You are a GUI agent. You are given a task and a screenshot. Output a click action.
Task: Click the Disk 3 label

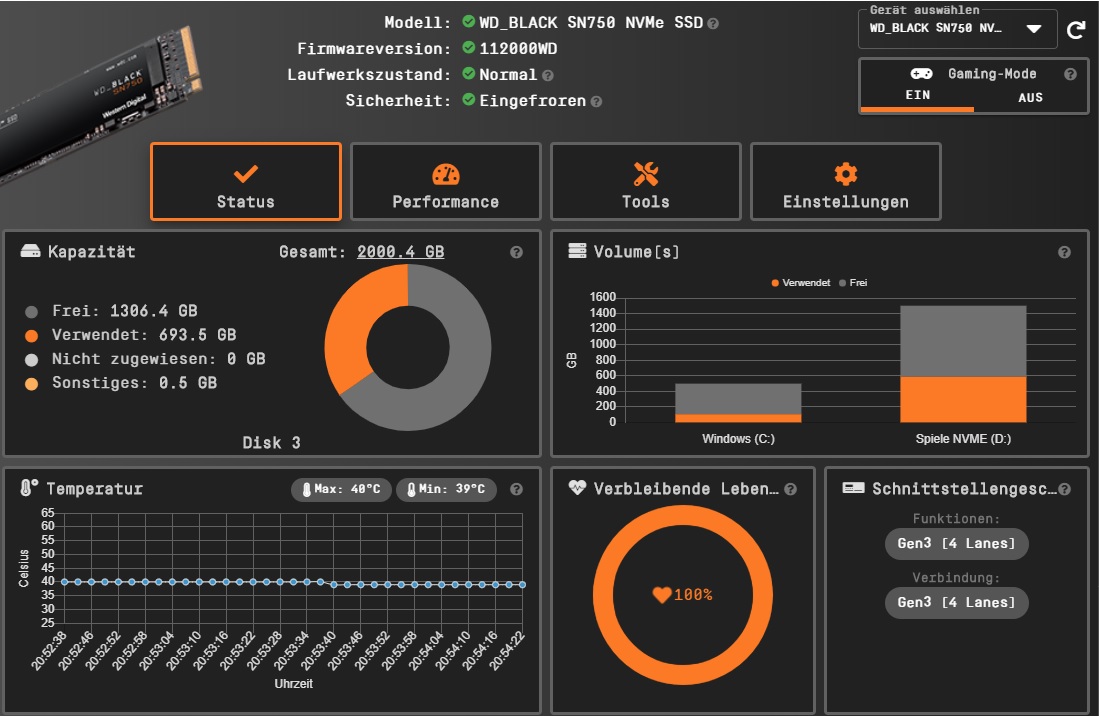point(271,443)
